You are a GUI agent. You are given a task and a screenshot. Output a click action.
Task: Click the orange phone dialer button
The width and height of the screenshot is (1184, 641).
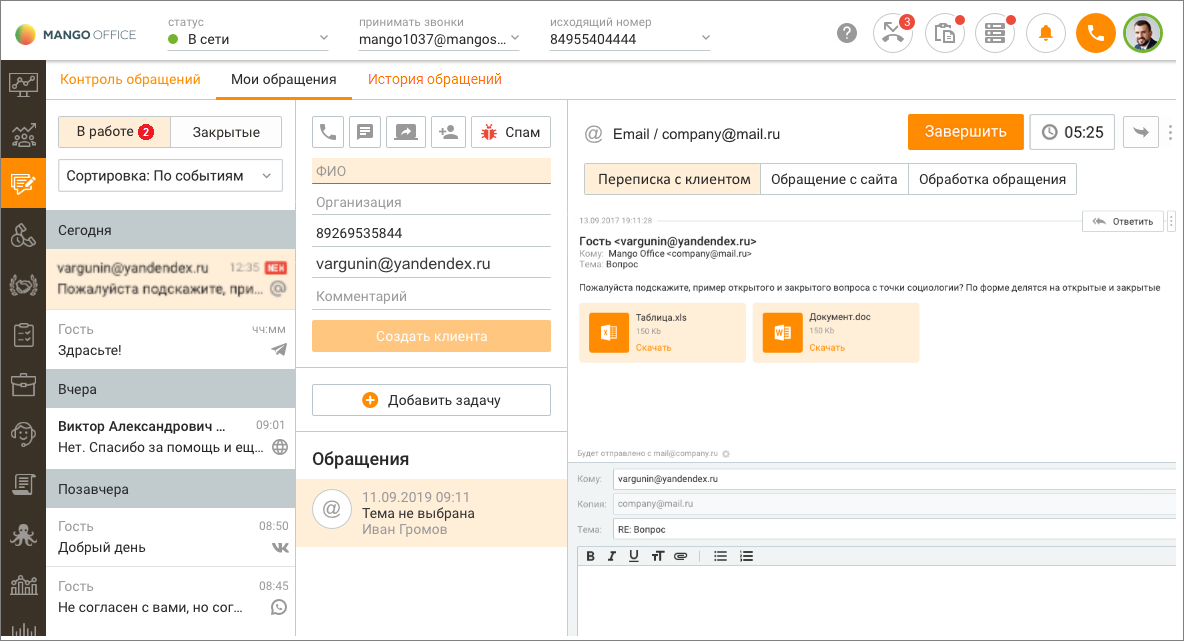[1096, 33]
